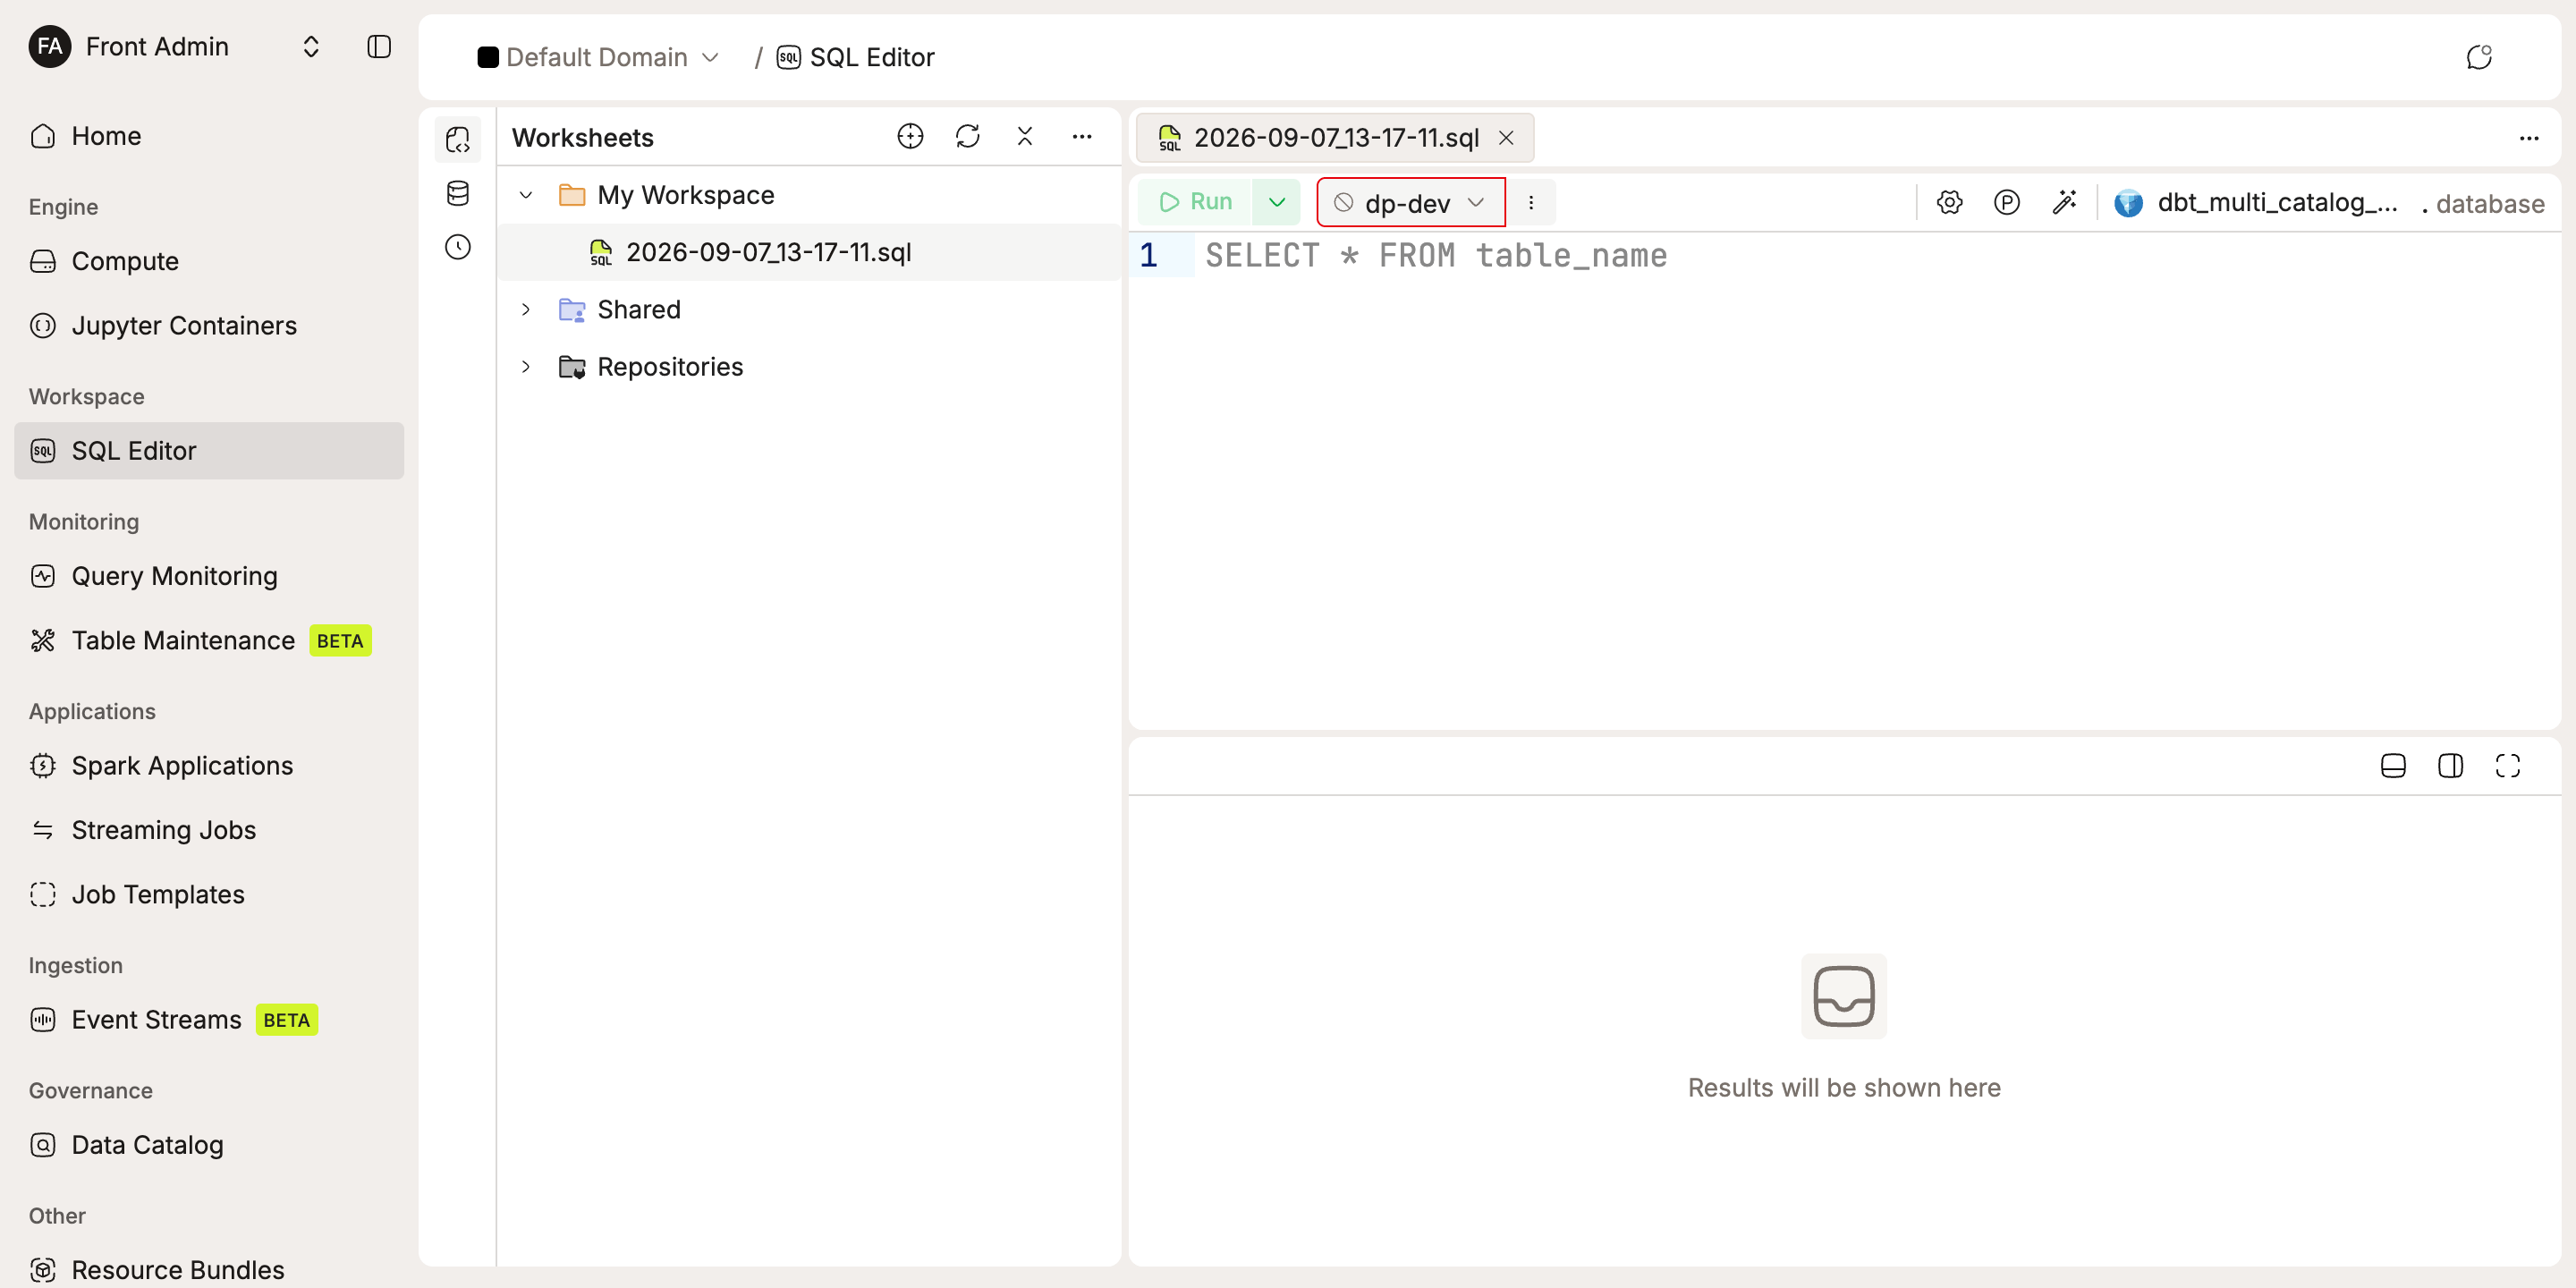The height and width of the screenshot is (1288, 2576).
Task: Expand results panel to fullscreen
Action: [x=2508, y=766]
